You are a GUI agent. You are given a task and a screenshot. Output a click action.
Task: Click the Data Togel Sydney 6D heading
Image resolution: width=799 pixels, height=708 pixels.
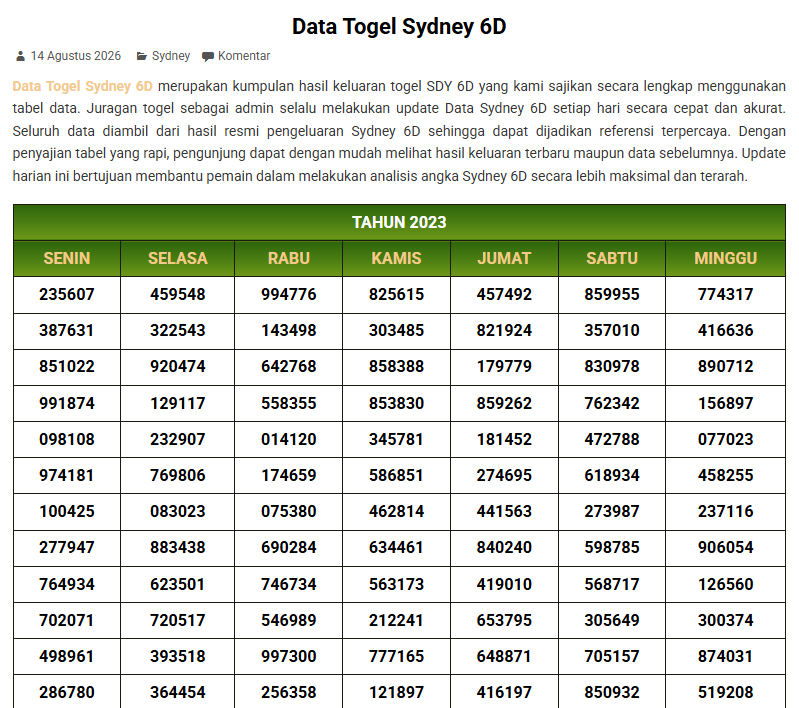399,27
